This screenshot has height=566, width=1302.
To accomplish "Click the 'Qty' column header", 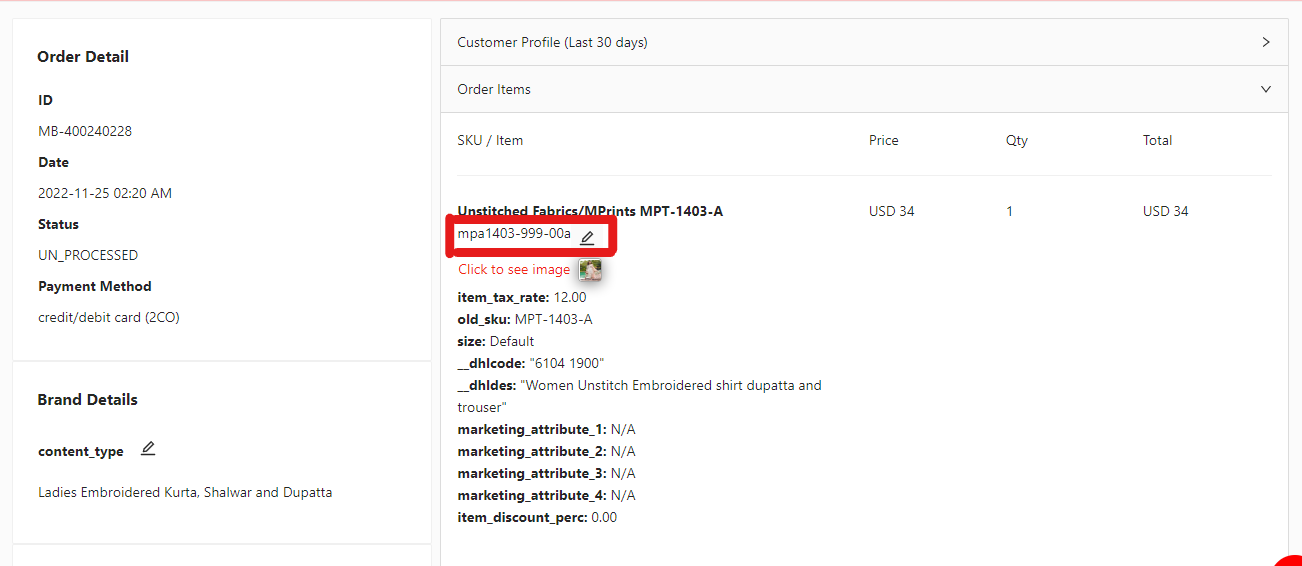I will click(1016, 140).
